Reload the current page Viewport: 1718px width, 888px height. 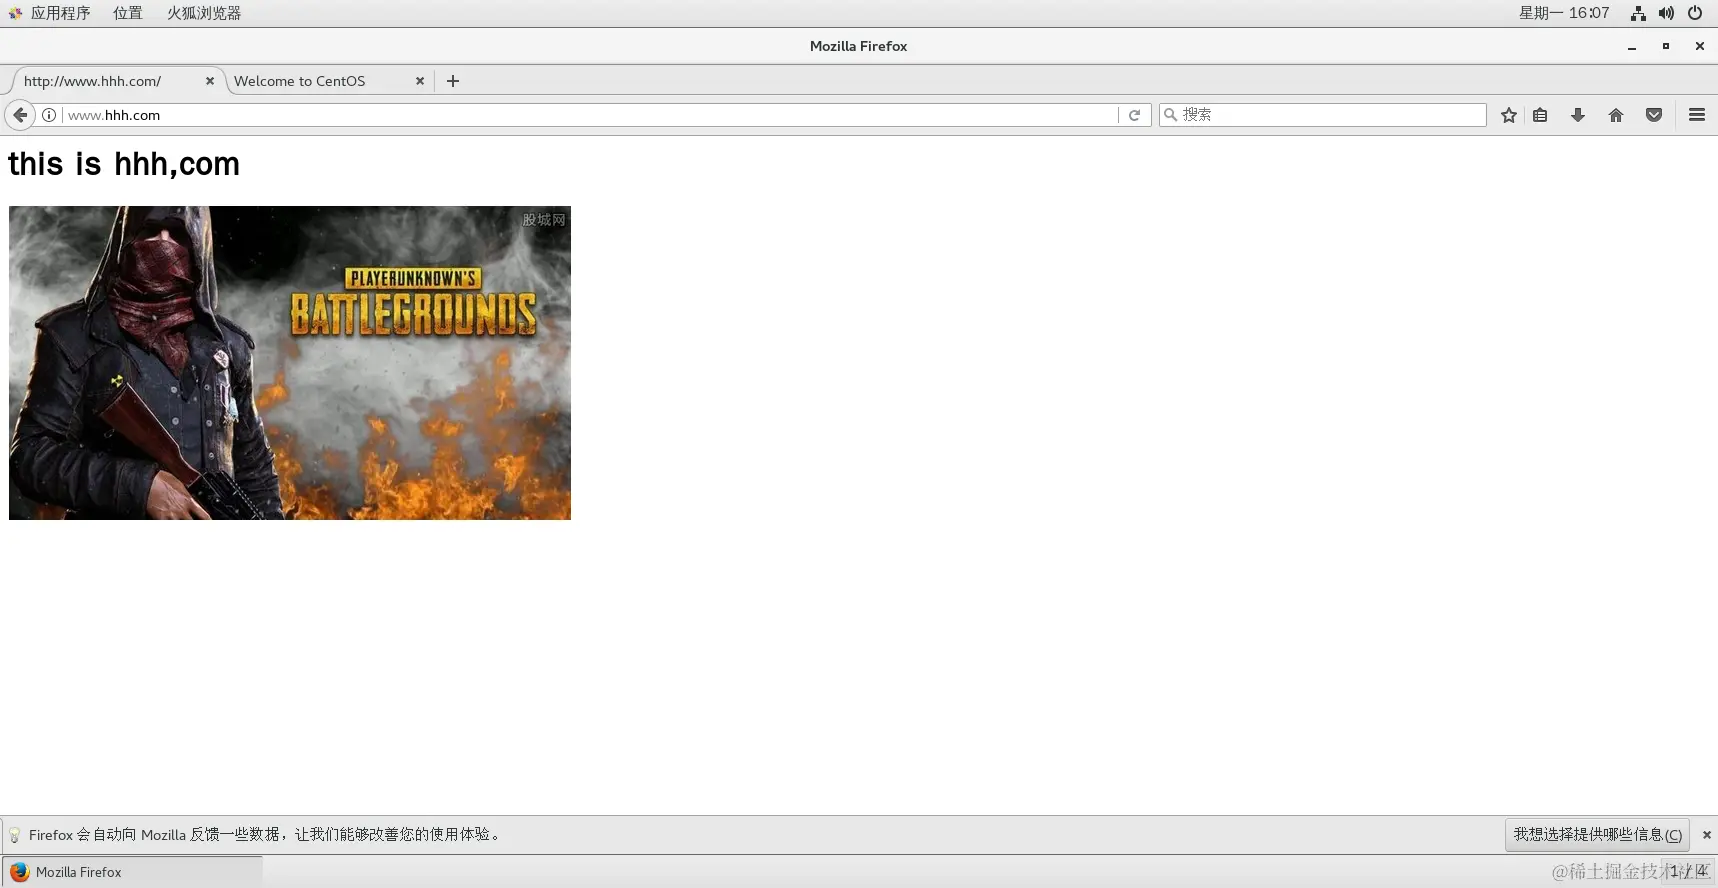pyautogui.click(x=1134, y=115)
